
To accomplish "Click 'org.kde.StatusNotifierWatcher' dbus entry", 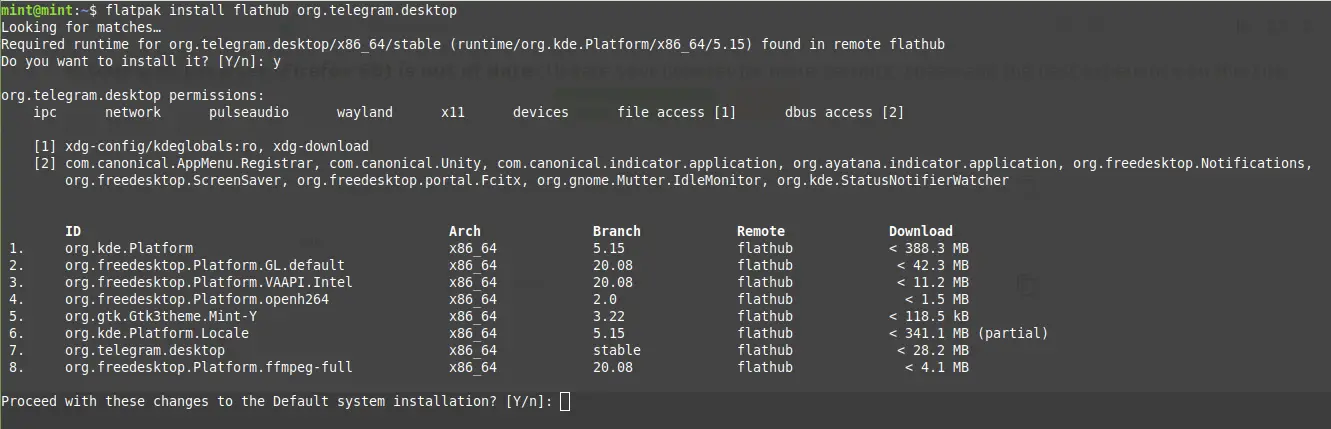I will point(893,180).
